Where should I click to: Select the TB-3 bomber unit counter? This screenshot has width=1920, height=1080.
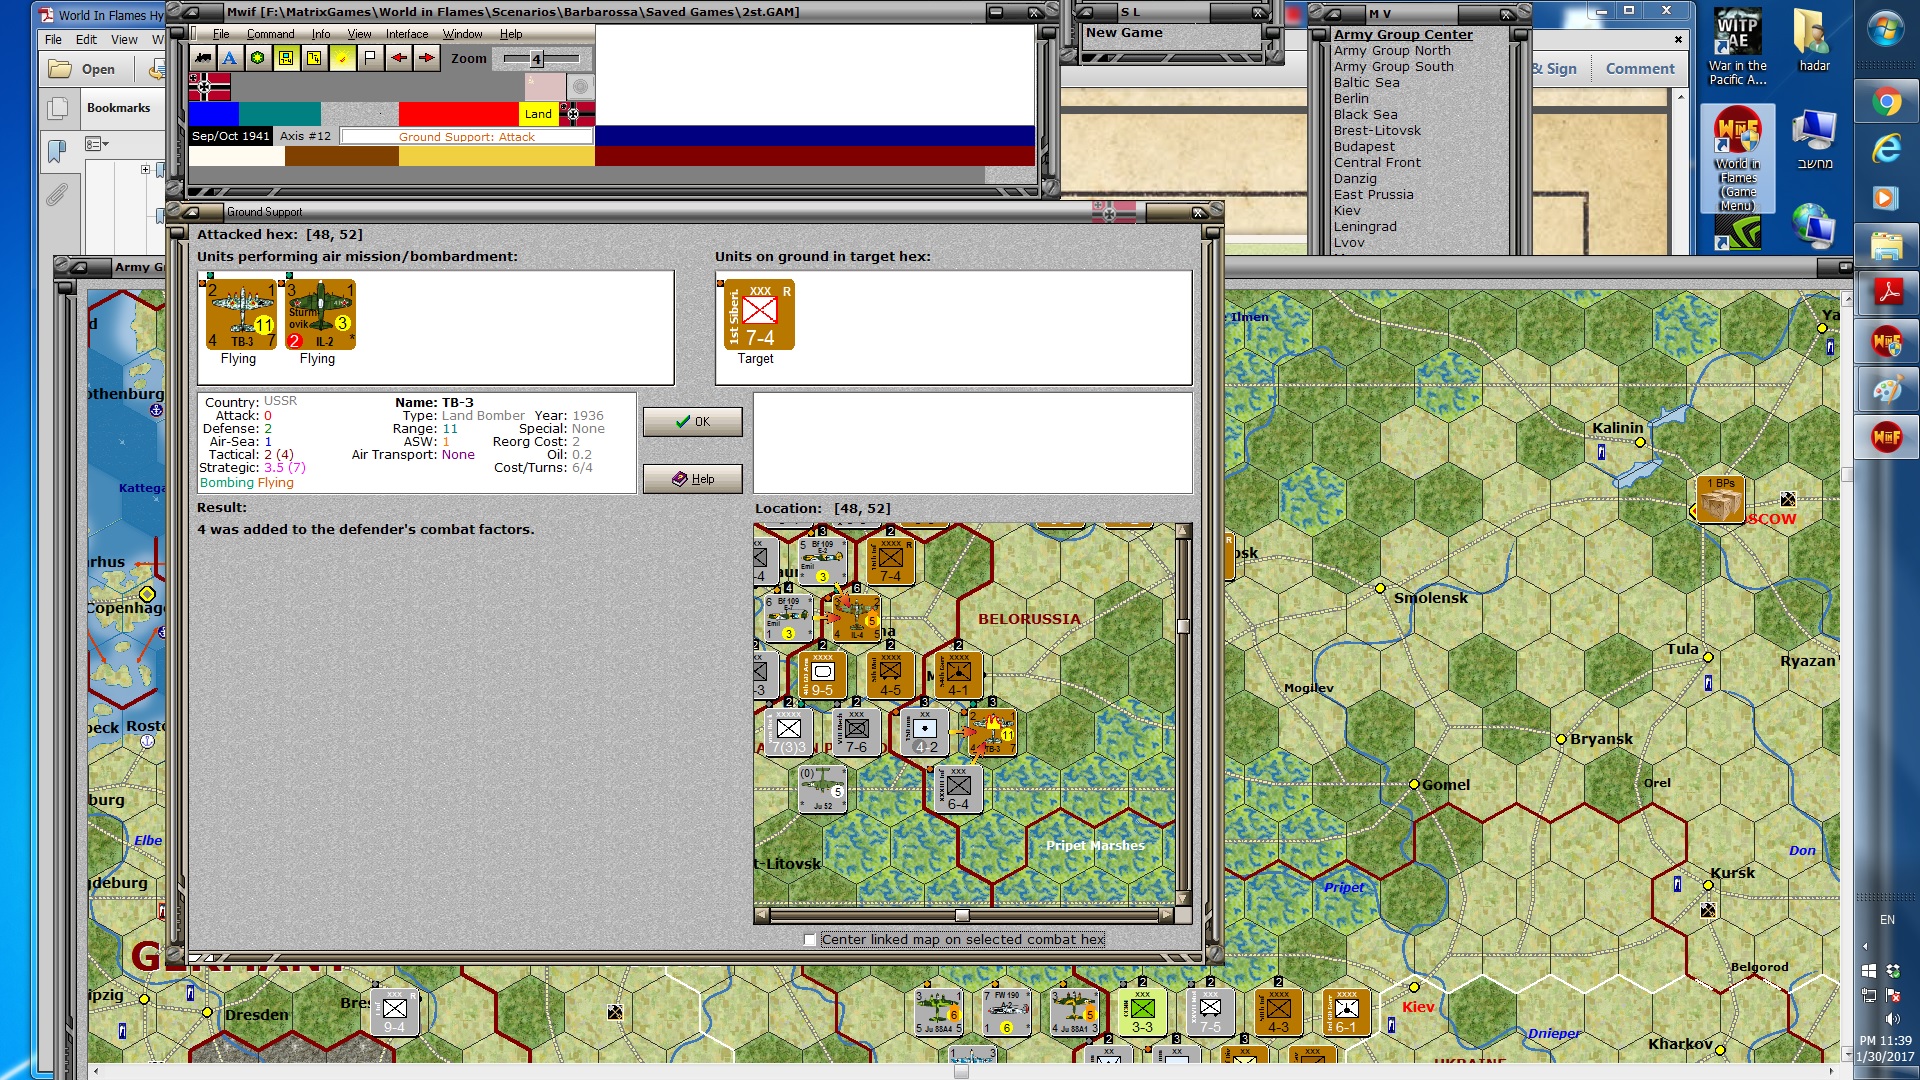pyautogui.click(x=241, y=314)
